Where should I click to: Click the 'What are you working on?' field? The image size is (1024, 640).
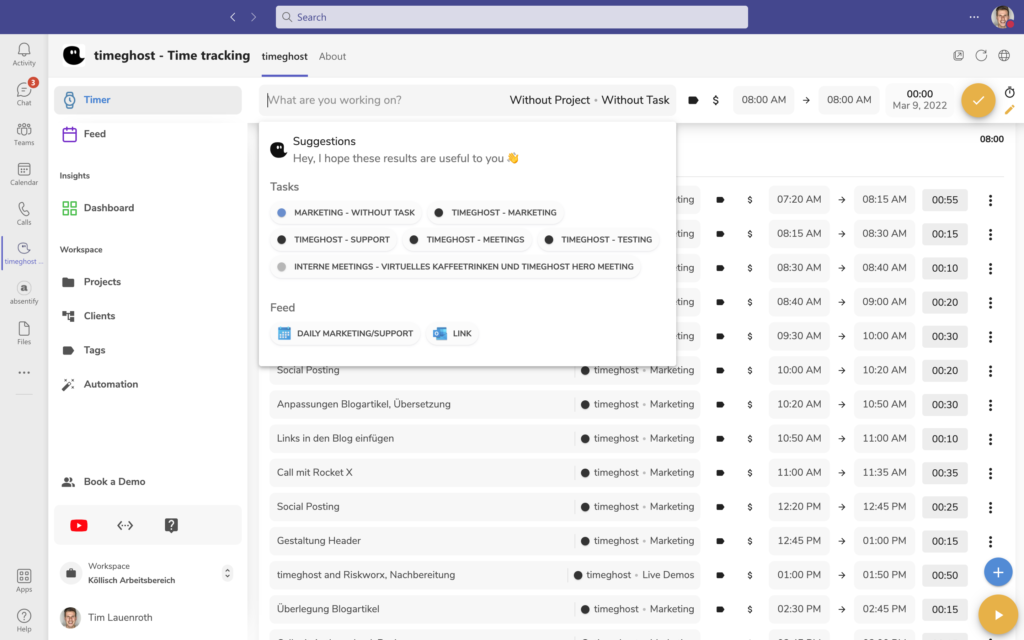380,100
